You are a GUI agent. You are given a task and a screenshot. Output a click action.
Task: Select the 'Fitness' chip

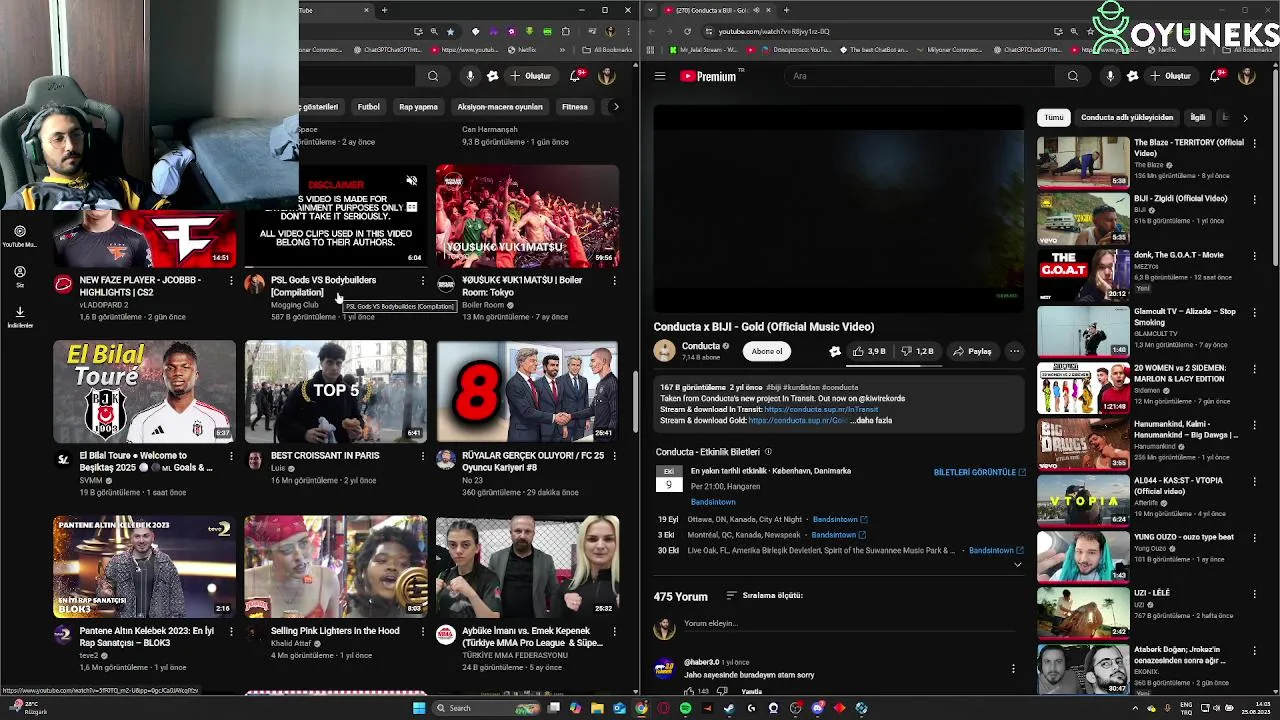[575, 107]
